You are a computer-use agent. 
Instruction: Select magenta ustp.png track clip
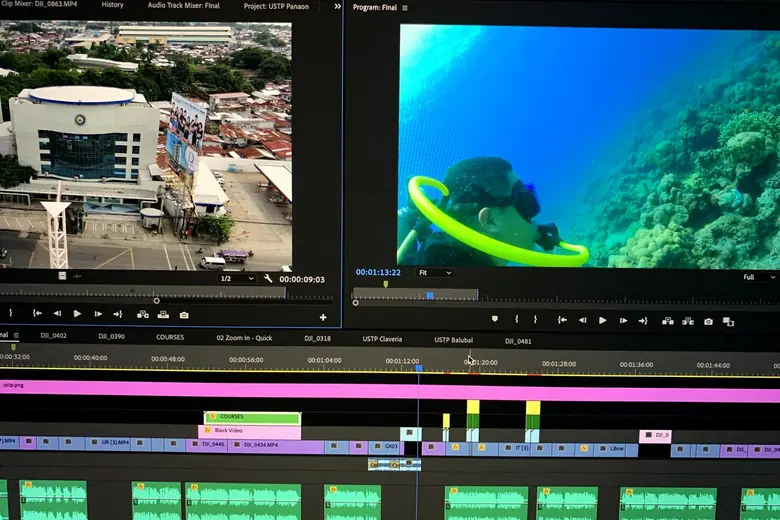390,391
